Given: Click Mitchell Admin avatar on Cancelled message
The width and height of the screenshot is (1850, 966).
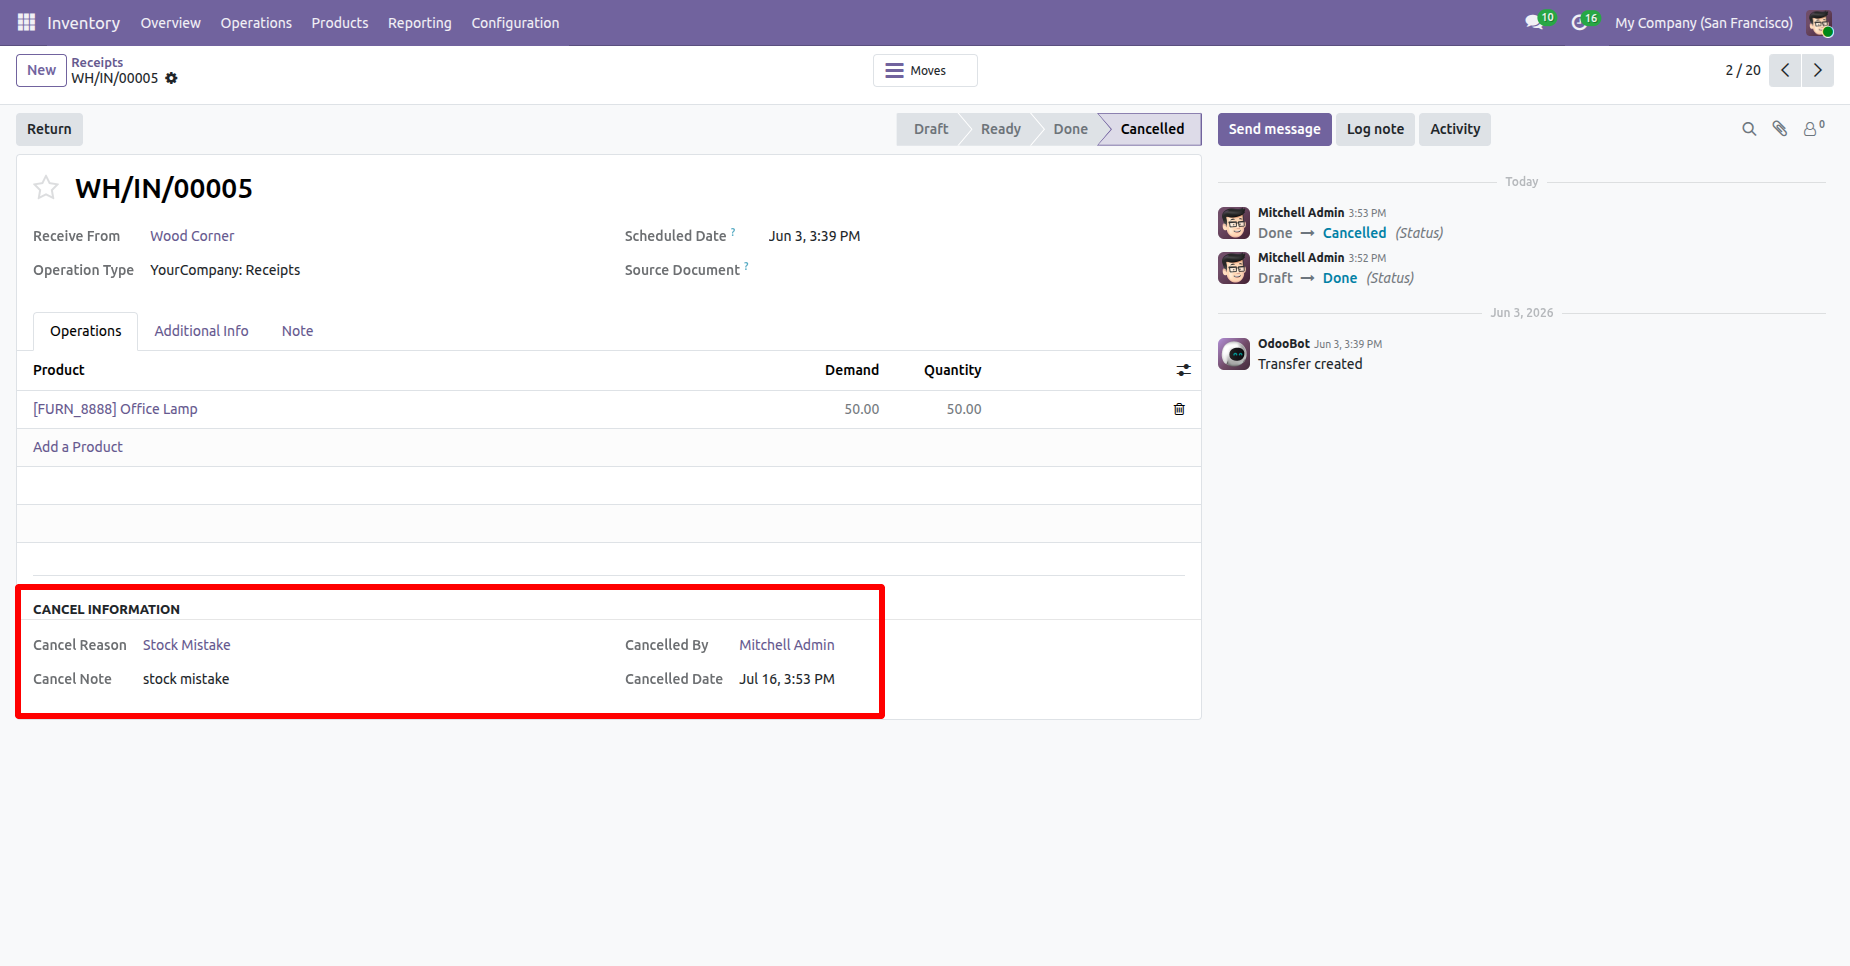Looking at the screenshot, I should [x=1234, y=223].
